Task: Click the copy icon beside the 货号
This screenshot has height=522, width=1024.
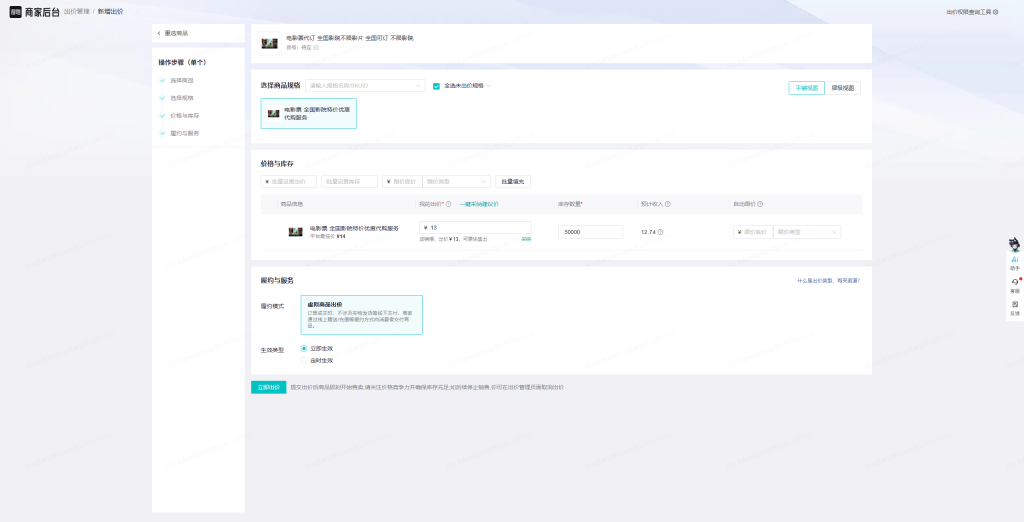Action: 316,48
